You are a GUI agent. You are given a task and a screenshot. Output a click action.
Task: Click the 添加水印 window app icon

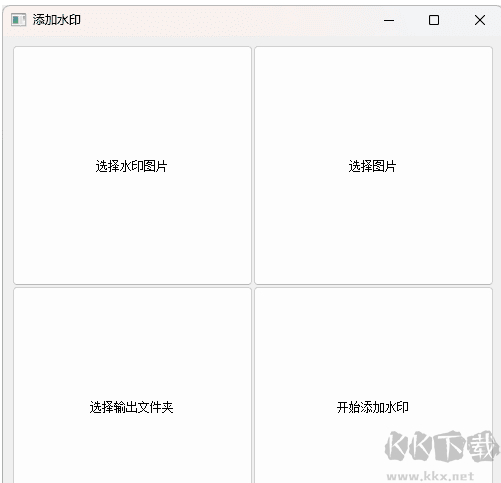click(x=18, y=20)
